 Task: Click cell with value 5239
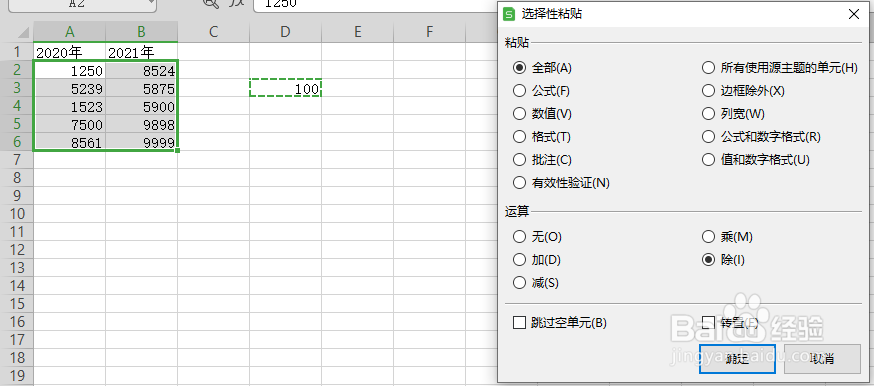pyautogui.click(x=70, y=89)
